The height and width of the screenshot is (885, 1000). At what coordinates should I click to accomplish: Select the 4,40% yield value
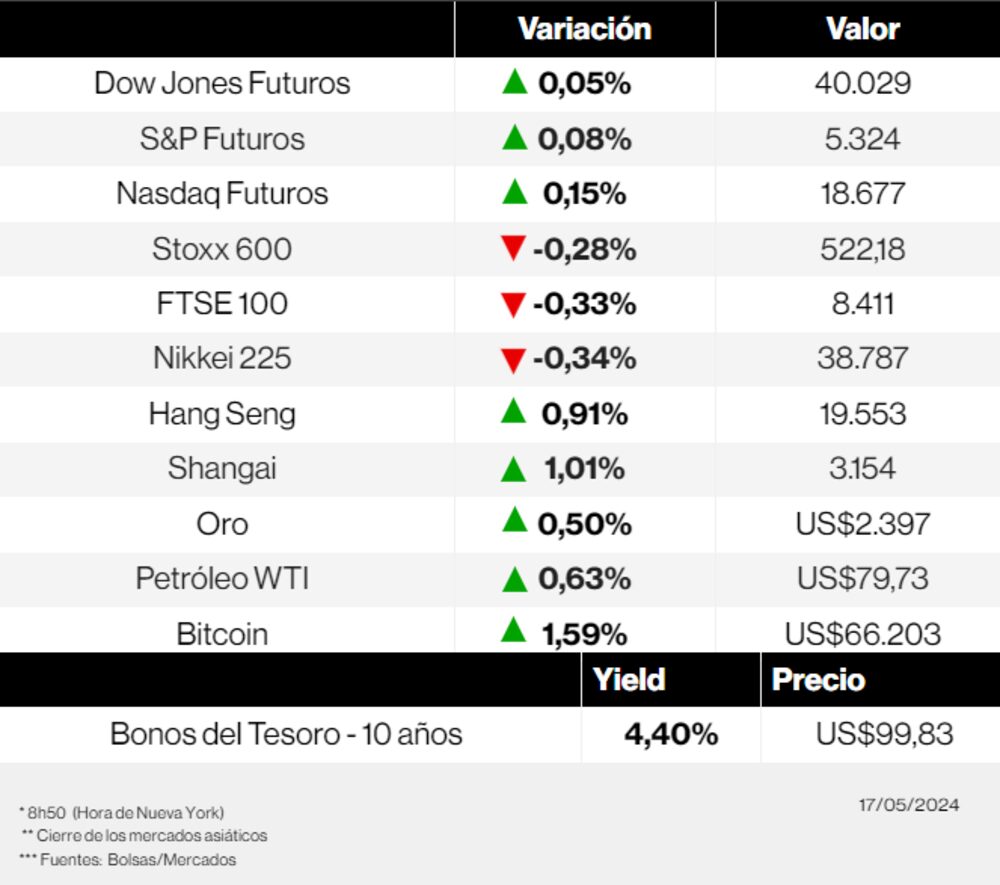coord(671,734)
